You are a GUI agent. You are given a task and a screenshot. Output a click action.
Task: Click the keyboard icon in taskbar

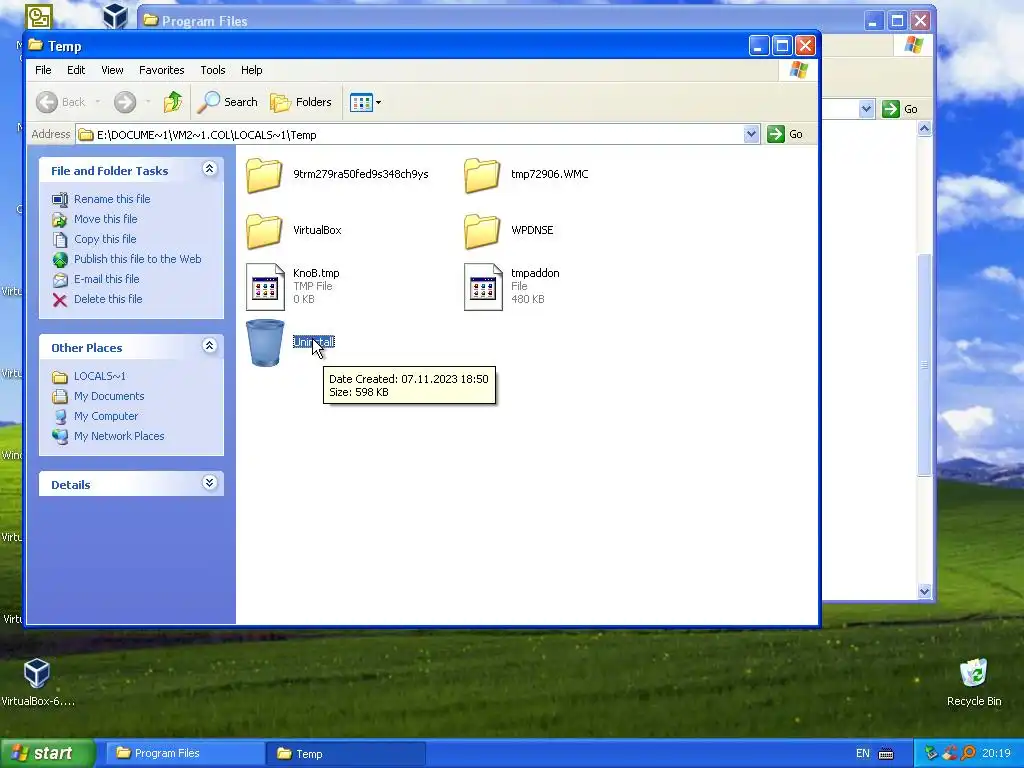tap(886, 754)
